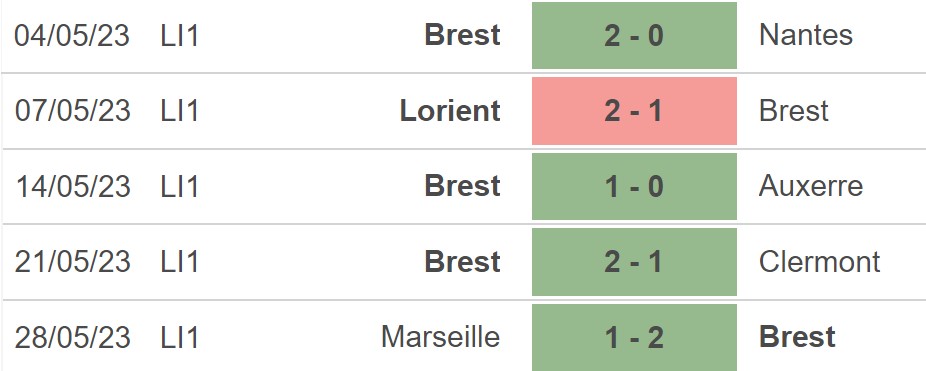The image size is (926, 371).
Task: Click LI1 league label on 14/05/23 row
Action: (180, 187)
